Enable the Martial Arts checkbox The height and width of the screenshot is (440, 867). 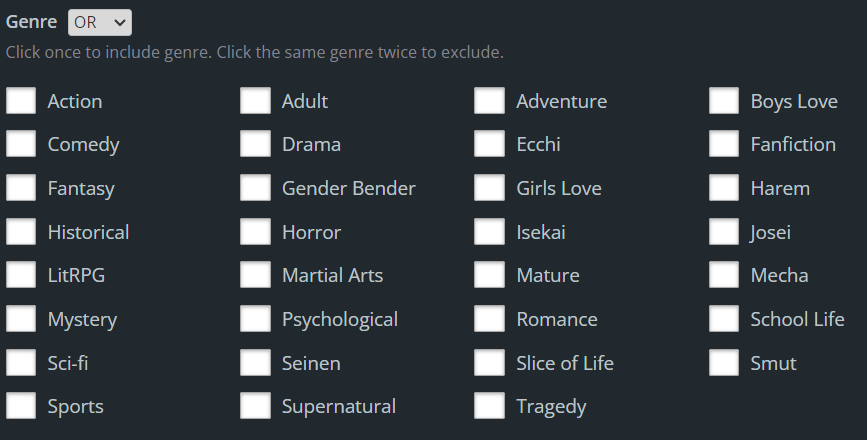click(x=255, y=275)
